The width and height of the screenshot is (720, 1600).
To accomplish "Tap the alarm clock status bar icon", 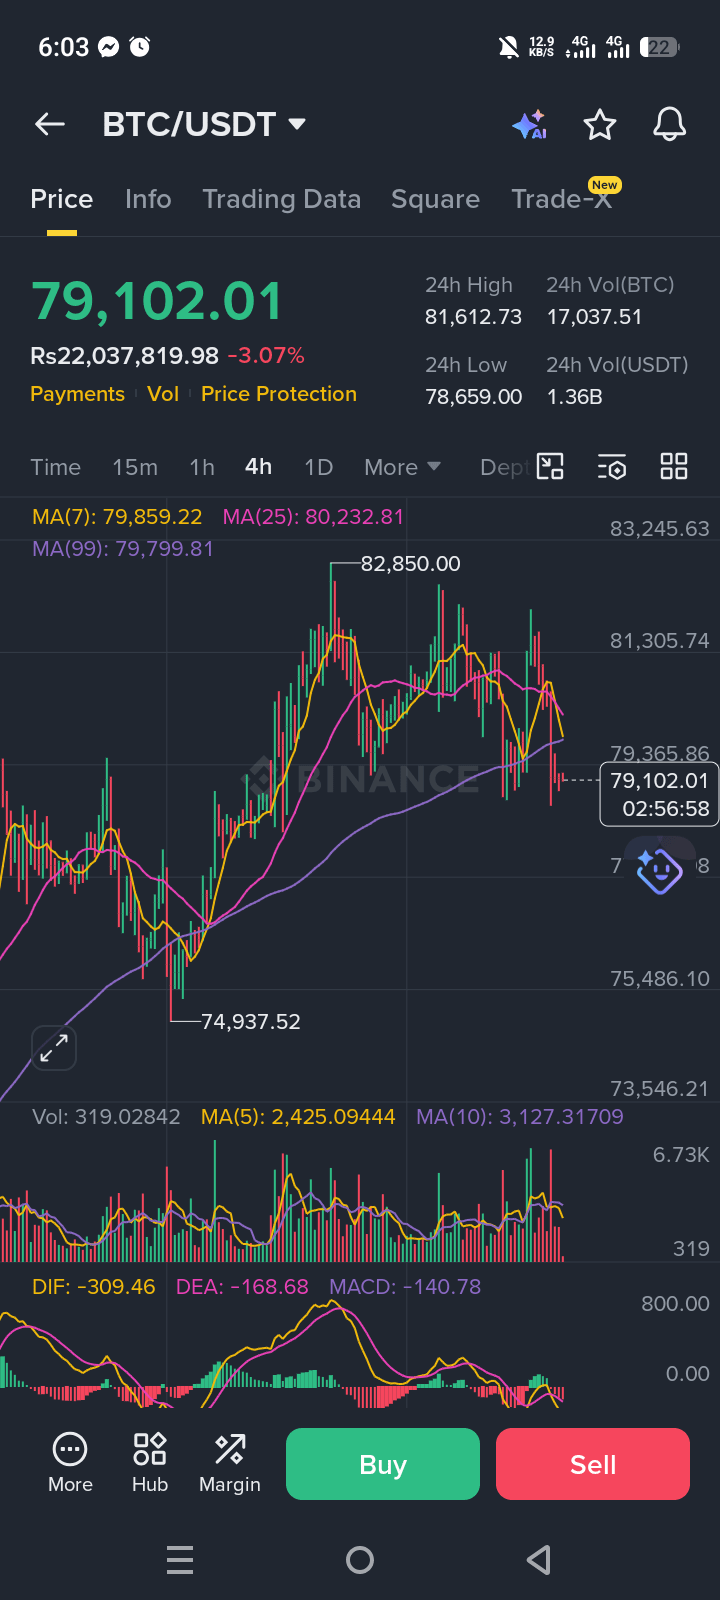I will pos(140,47).
